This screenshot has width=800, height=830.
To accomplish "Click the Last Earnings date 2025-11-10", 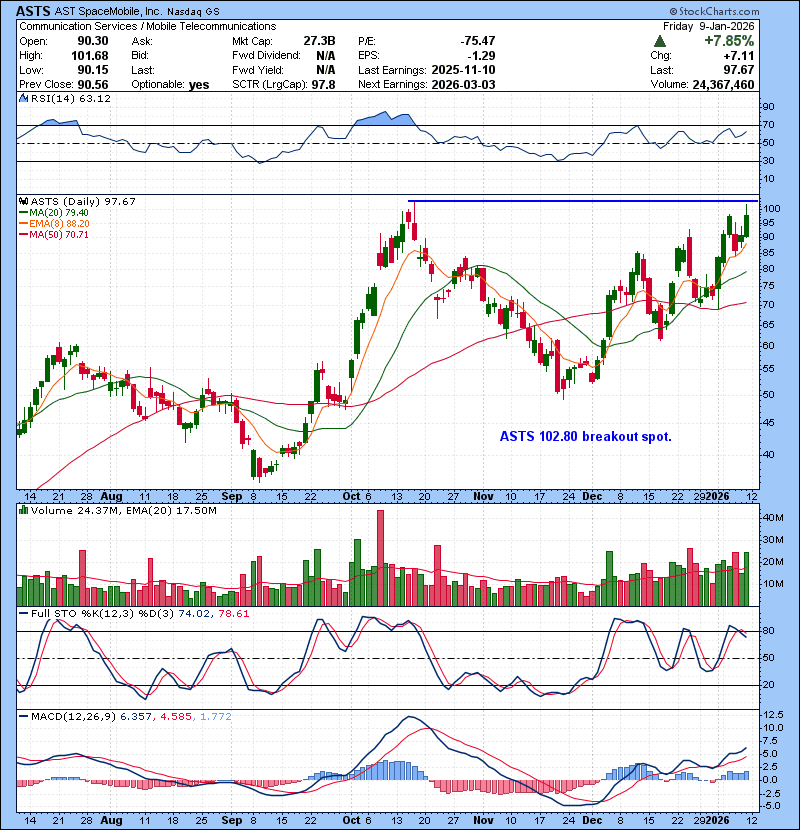I will tap(463, 70).
